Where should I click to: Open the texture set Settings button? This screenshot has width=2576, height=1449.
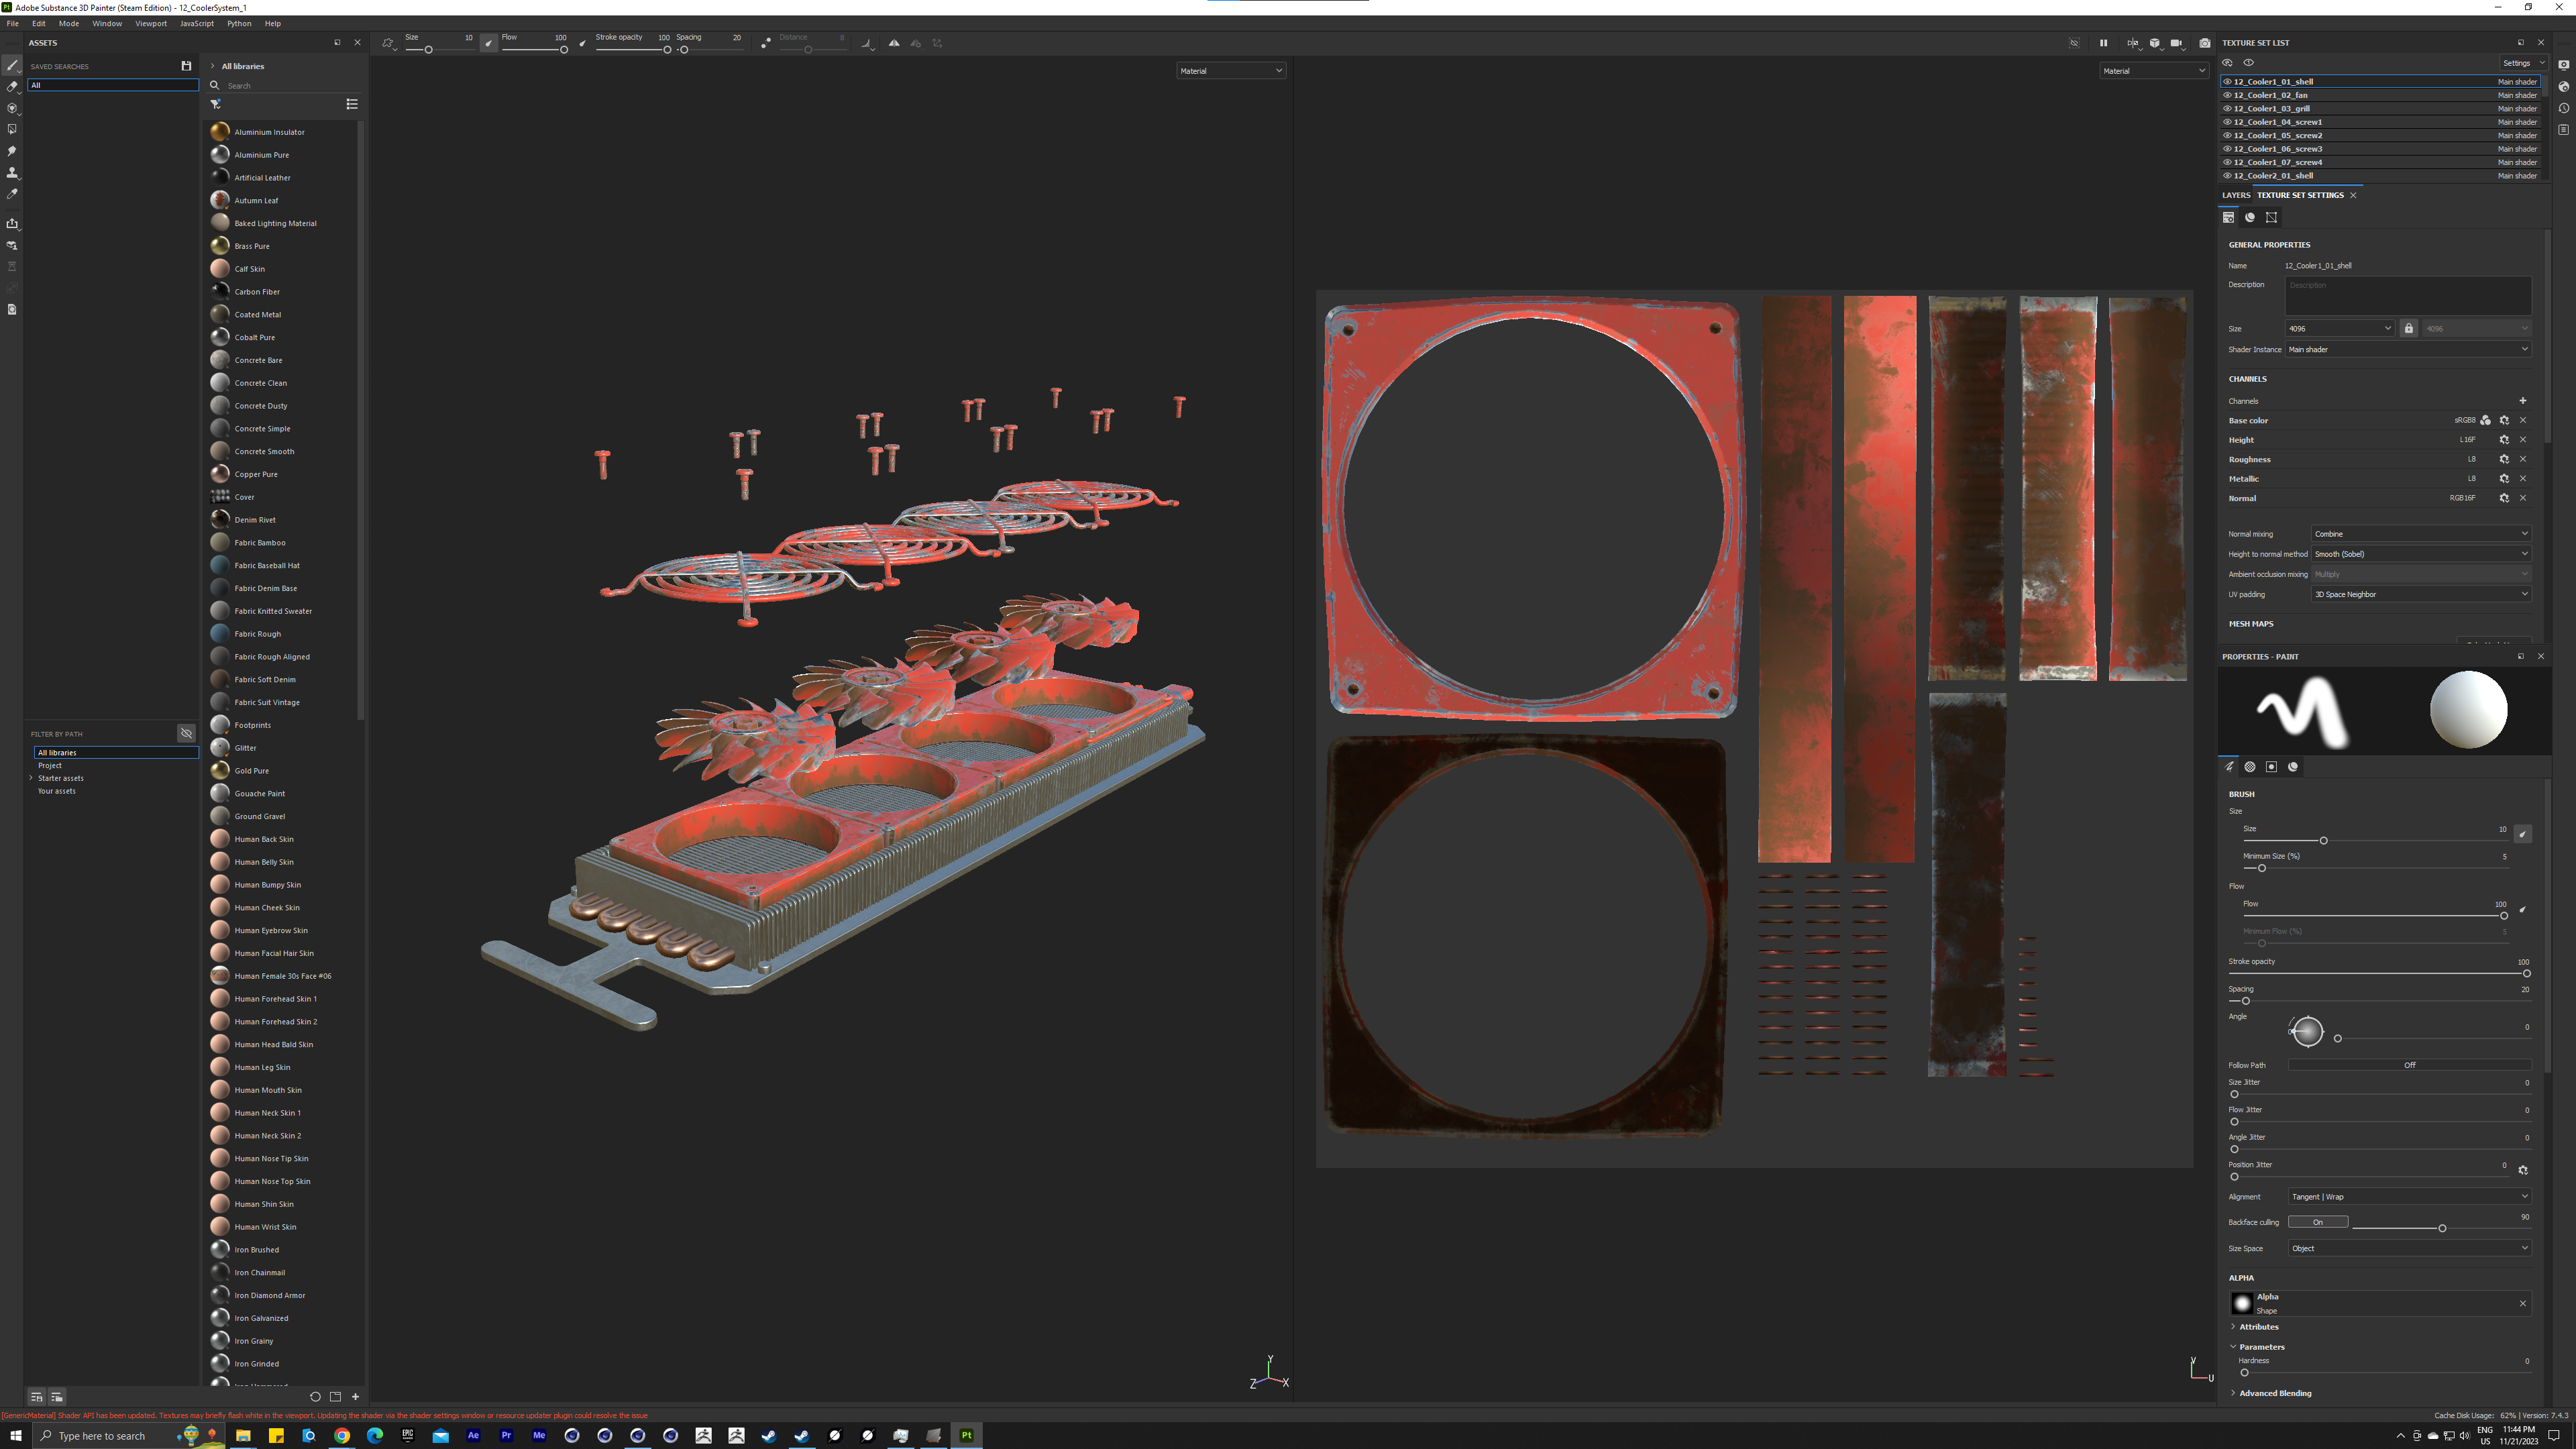[2521, 63]
